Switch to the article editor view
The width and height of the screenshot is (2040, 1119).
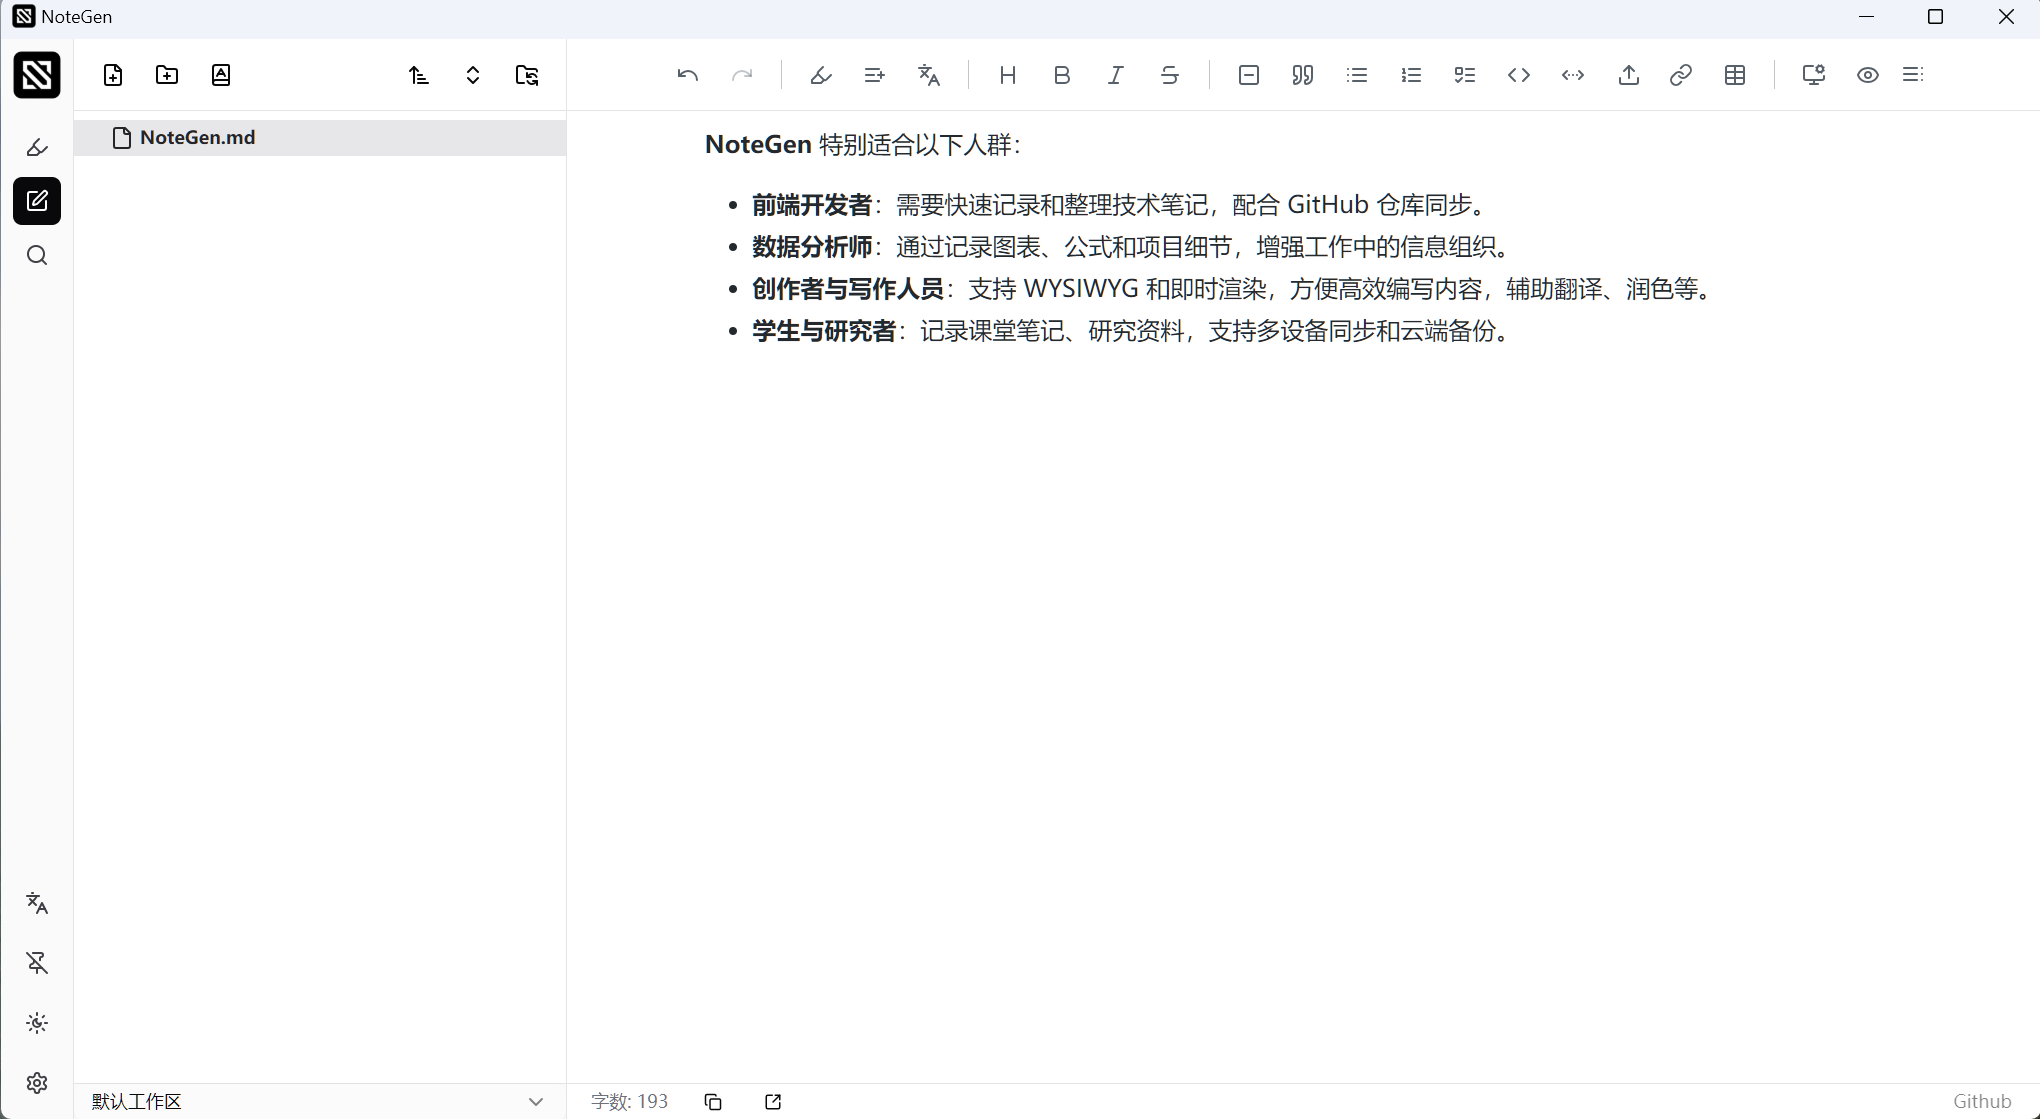pyautogui.click(x=37, y=201)
